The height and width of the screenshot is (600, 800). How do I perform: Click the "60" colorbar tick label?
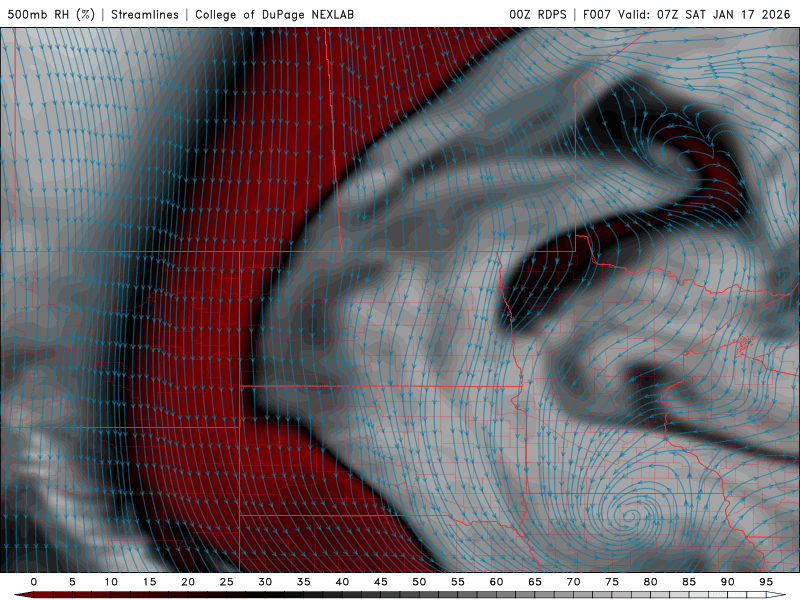point(496,582)
